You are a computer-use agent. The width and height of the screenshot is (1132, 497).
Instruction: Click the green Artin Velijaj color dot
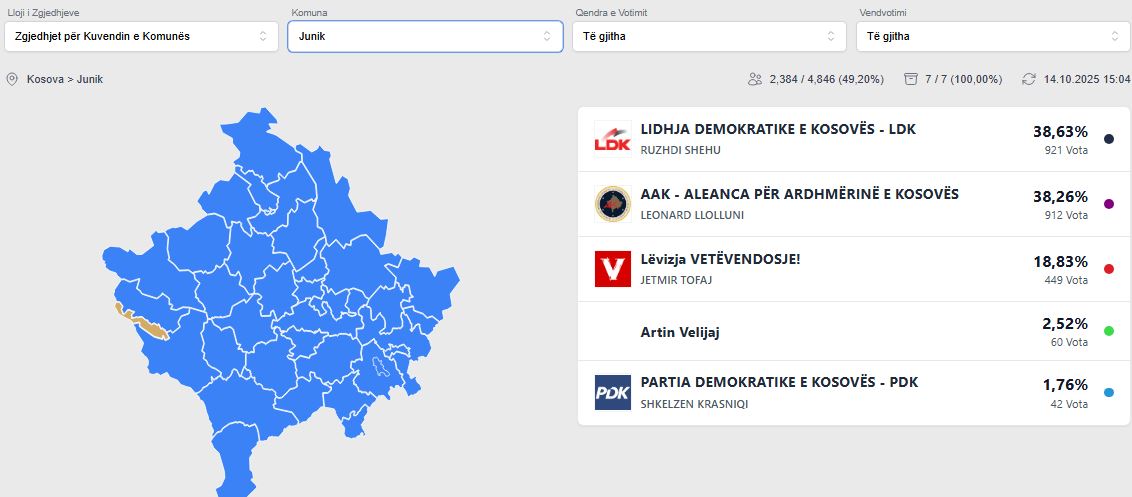tap(1108, 331)
